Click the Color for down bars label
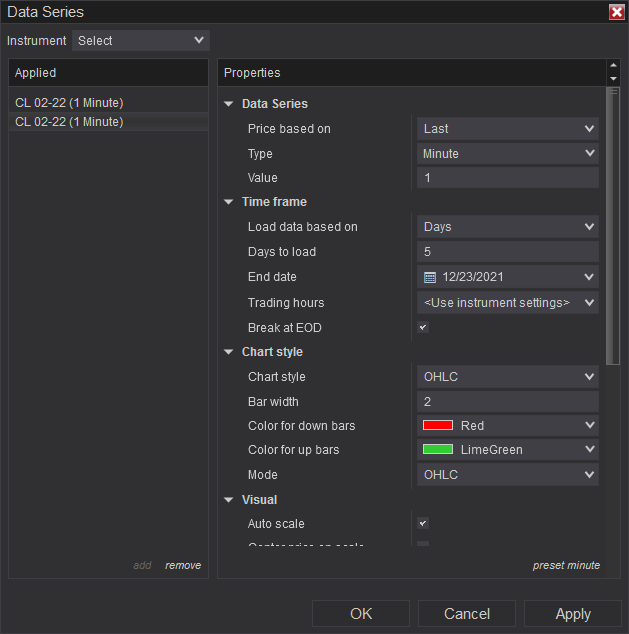 coord(302,426)
